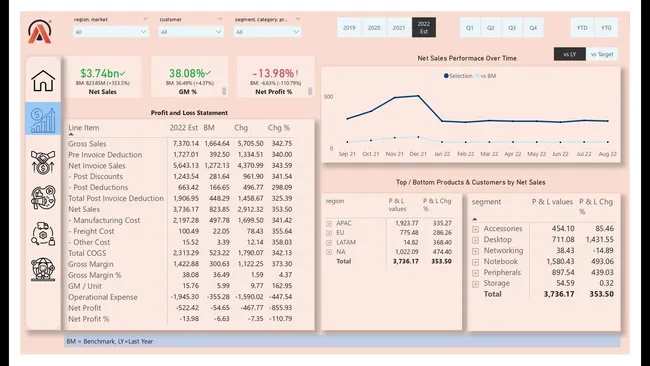Click the Dec 21 point on Selection line
This screenshot has width=650, height=366.
(418, 96)
